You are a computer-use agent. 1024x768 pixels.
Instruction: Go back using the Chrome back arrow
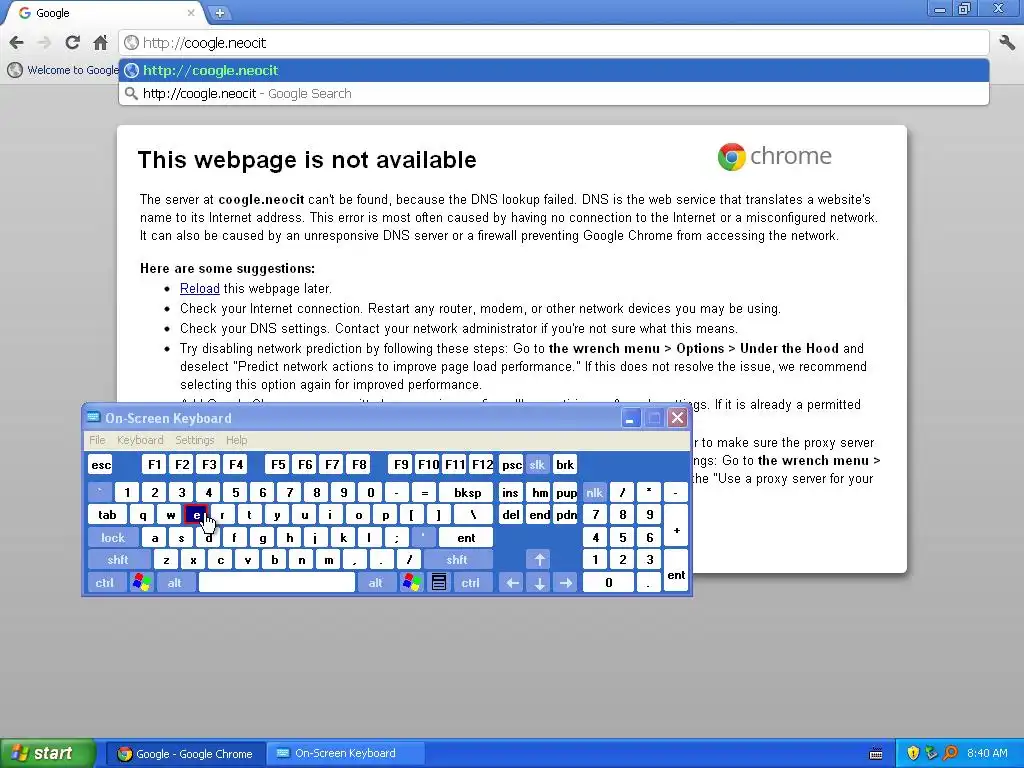(16, 43)
